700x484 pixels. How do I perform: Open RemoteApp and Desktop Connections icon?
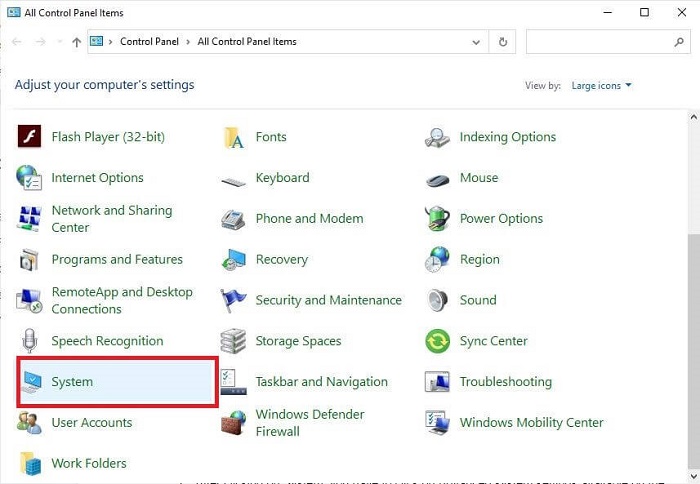point(29,300)
